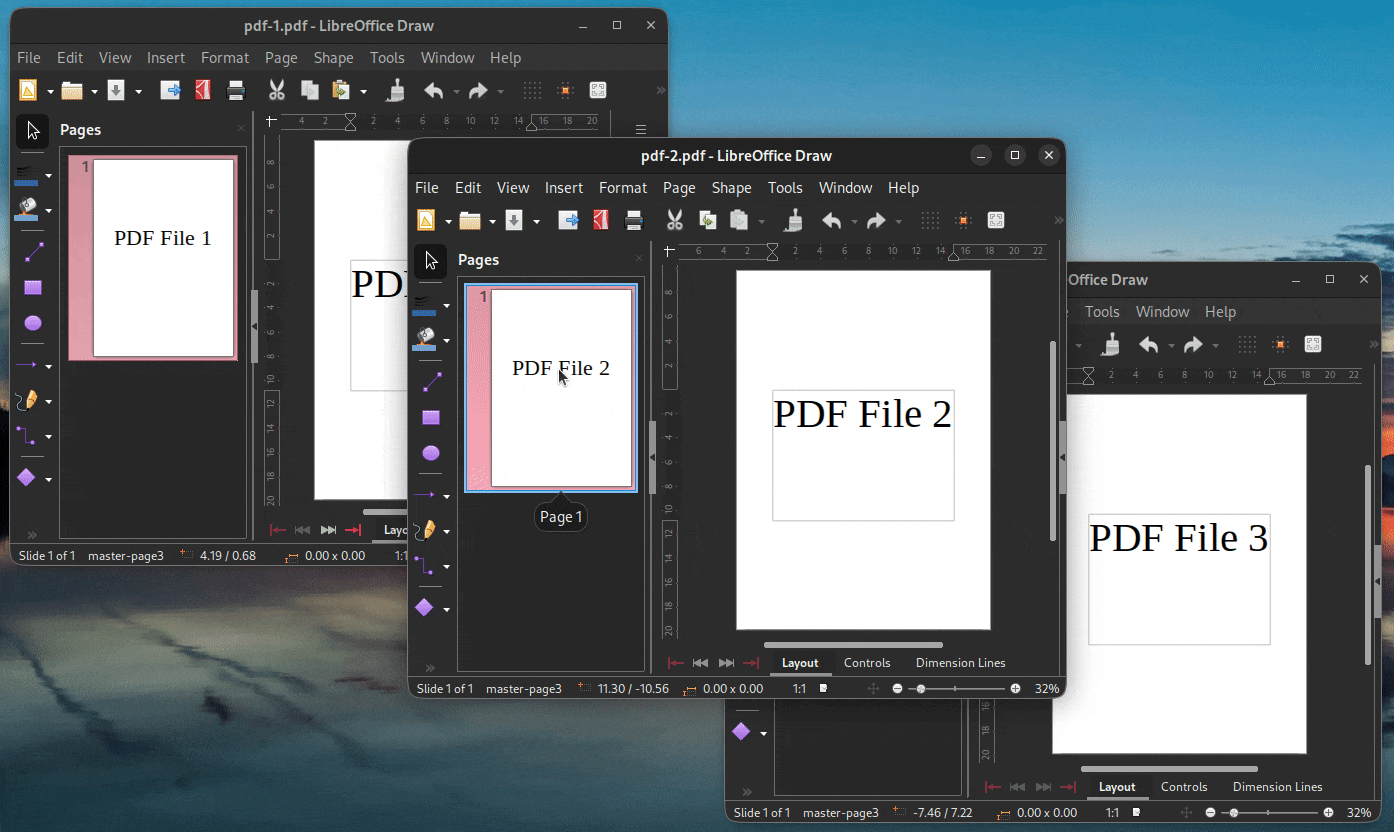This screenshot has height=832, width=1394.
Task: Switch to the Controls tab
Action: [x=866, y=662]
